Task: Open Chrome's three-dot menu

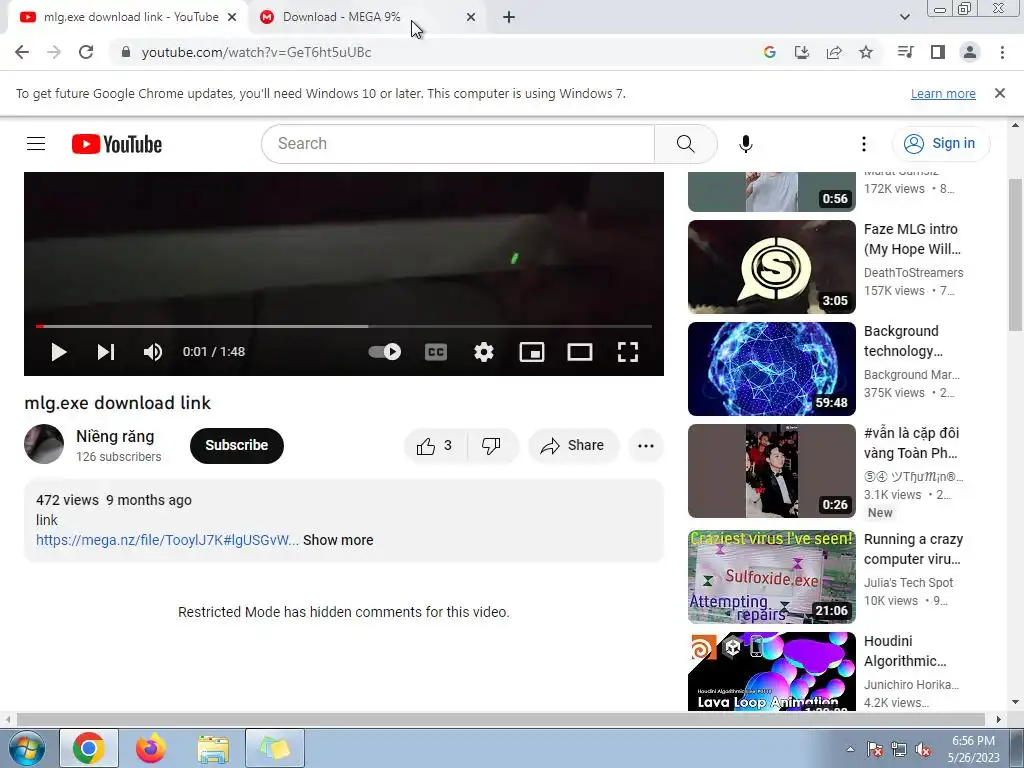Action: (1002, 52)
